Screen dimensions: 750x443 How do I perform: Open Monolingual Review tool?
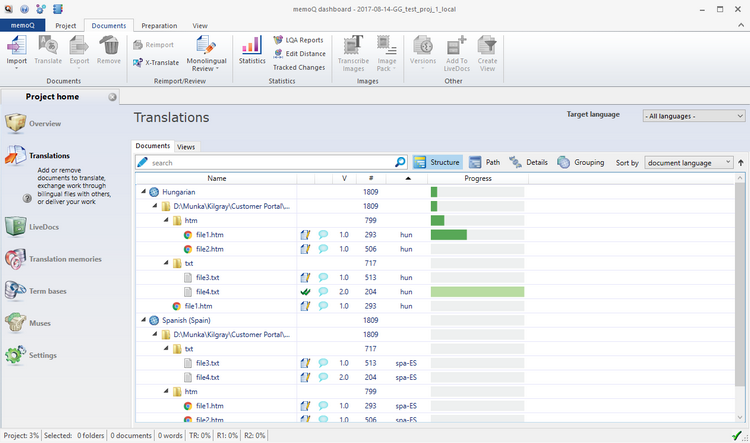(x=207, y=51)
